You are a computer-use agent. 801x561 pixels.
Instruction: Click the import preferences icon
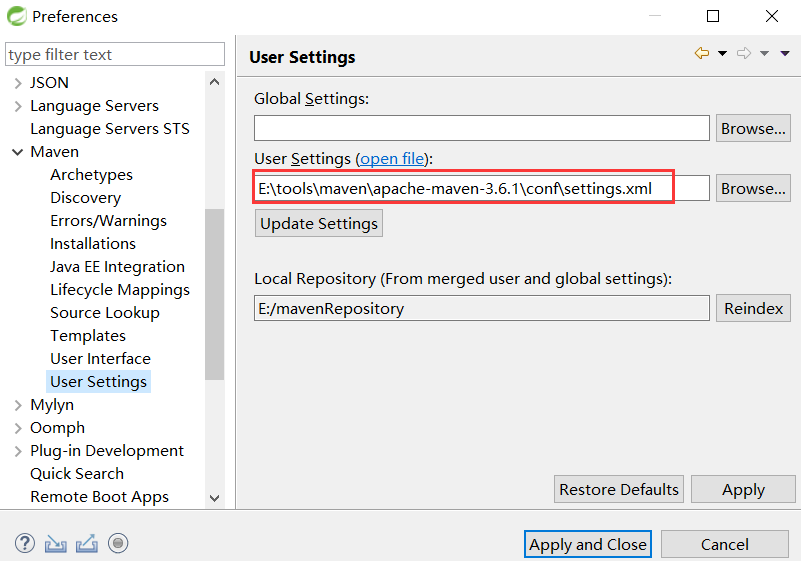(x=56, y=543)
